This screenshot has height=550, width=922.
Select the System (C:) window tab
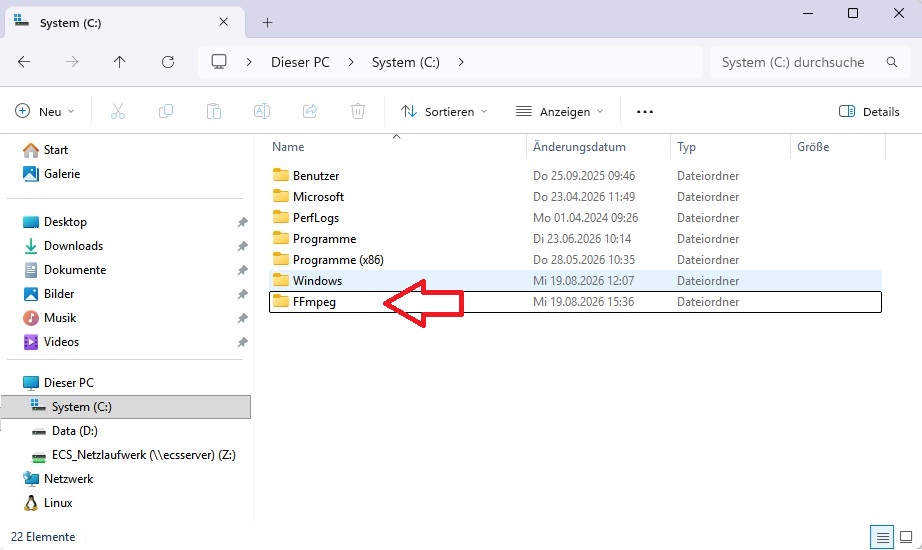(x=125, y=22)
